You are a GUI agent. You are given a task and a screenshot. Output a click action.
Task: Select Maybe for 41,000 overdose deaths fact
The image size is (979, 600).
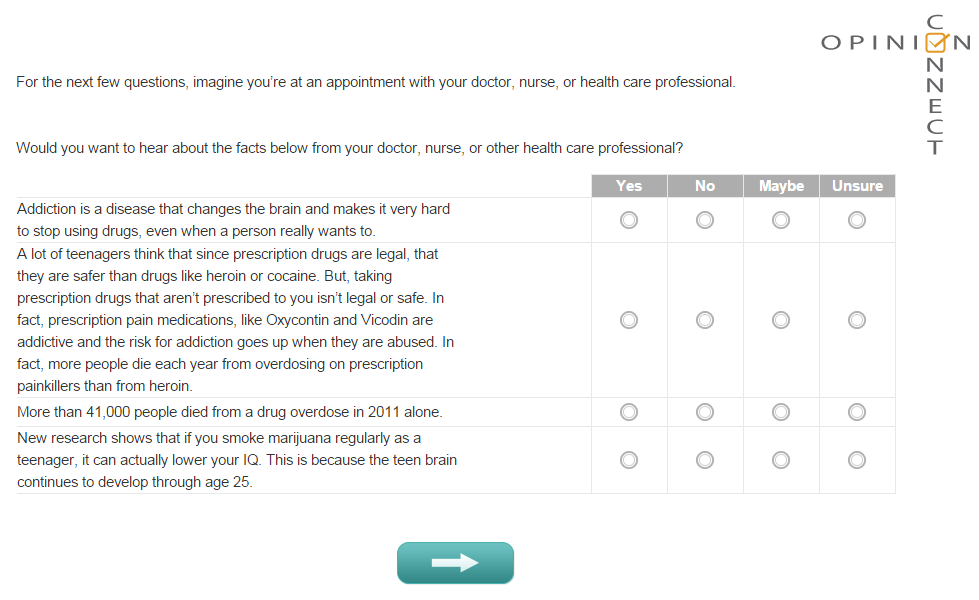click(781, 411)
